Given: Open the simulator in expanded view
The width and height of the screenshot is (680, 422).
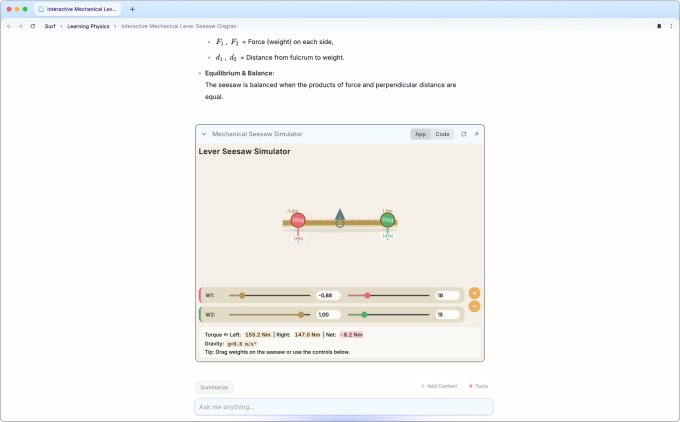Looking at the screenshot, I should [476, 134].
